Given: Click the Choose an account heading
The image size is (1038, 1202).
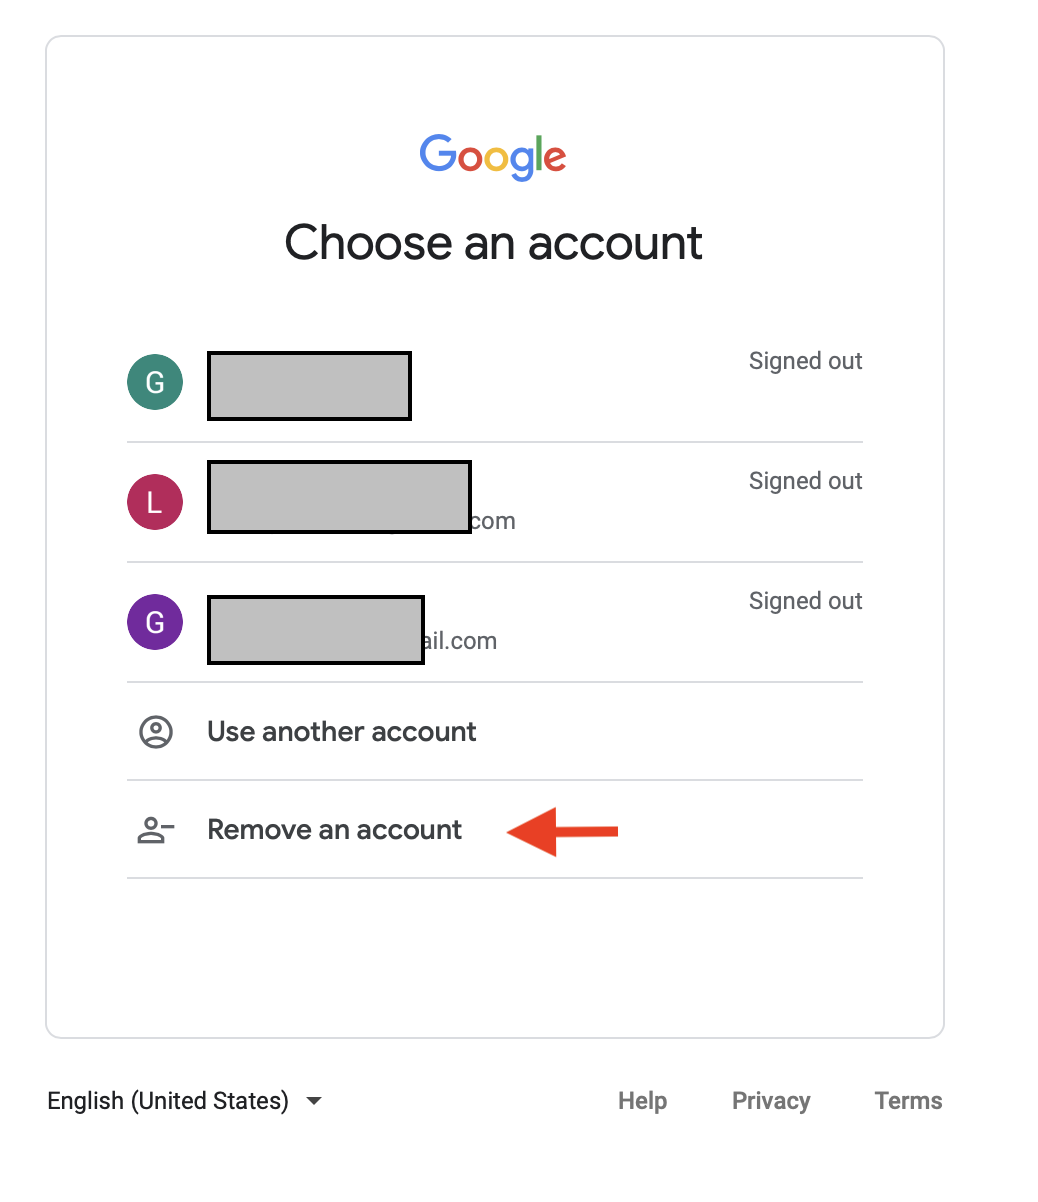Looking at the screenshot, I should pos(494,243).
